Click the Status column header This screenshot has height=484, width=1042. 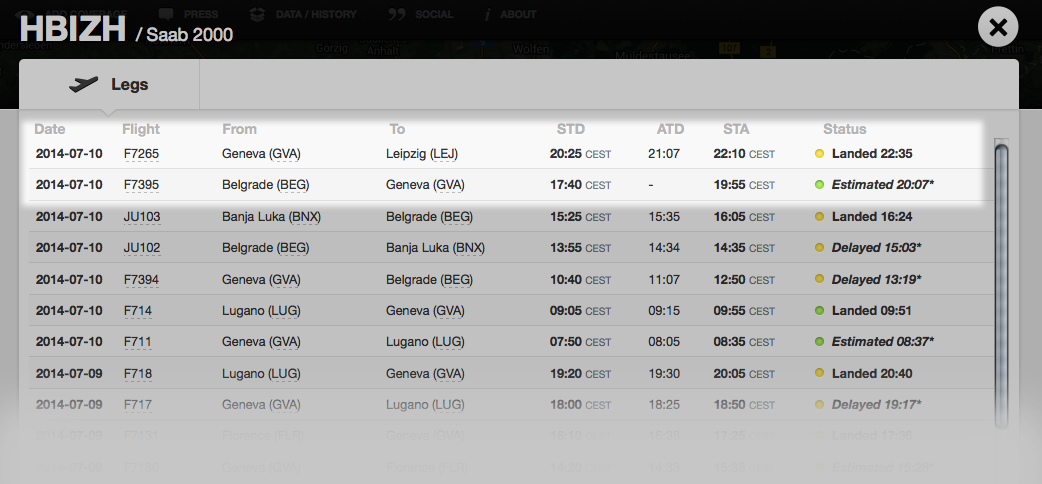point(845,129)
